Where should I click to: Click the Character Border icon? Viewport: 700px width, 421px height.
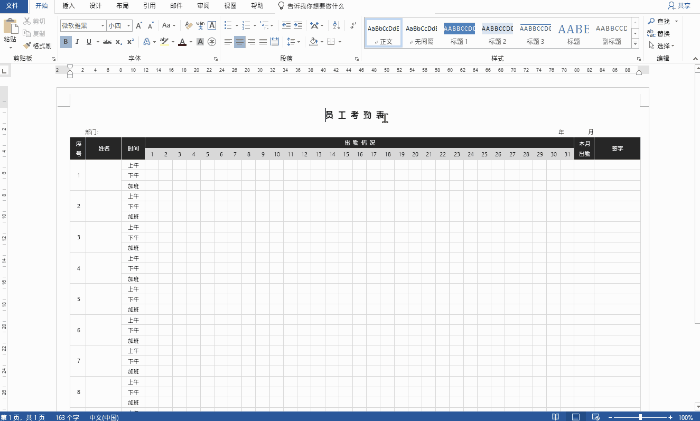212,26
